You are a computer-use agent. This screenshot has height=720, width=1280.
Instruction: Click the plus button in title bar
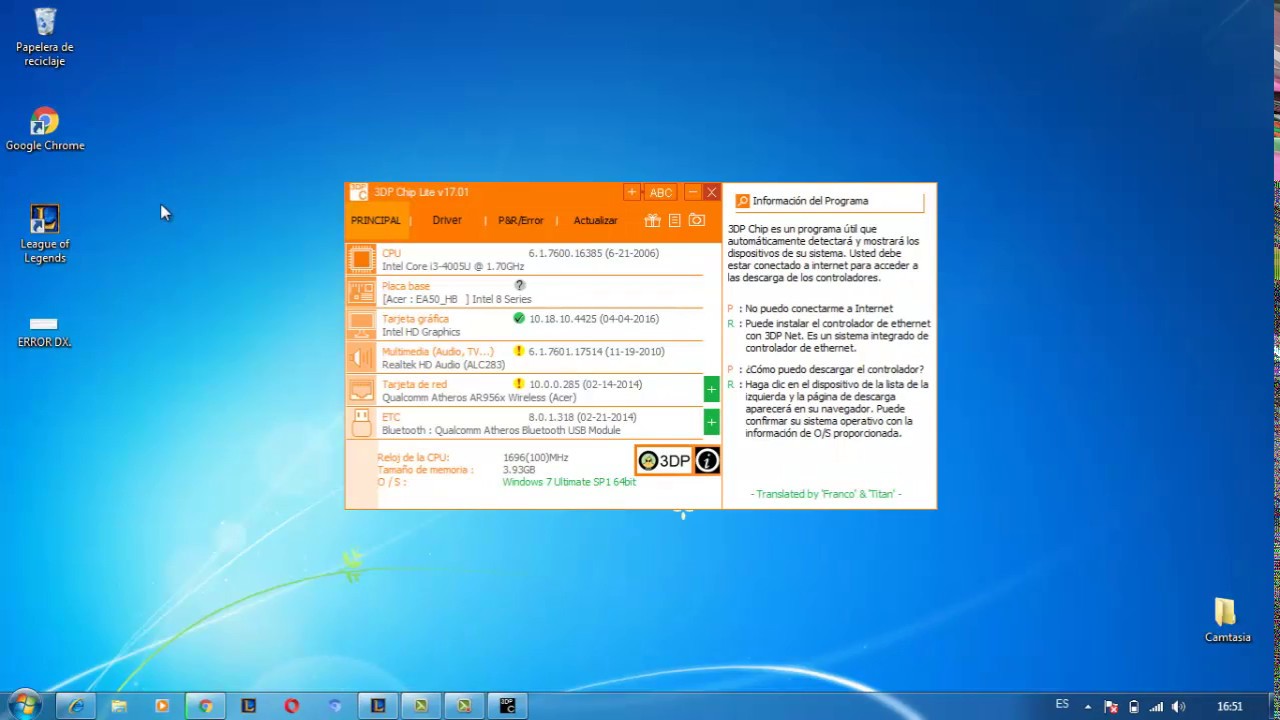[631, 192]
